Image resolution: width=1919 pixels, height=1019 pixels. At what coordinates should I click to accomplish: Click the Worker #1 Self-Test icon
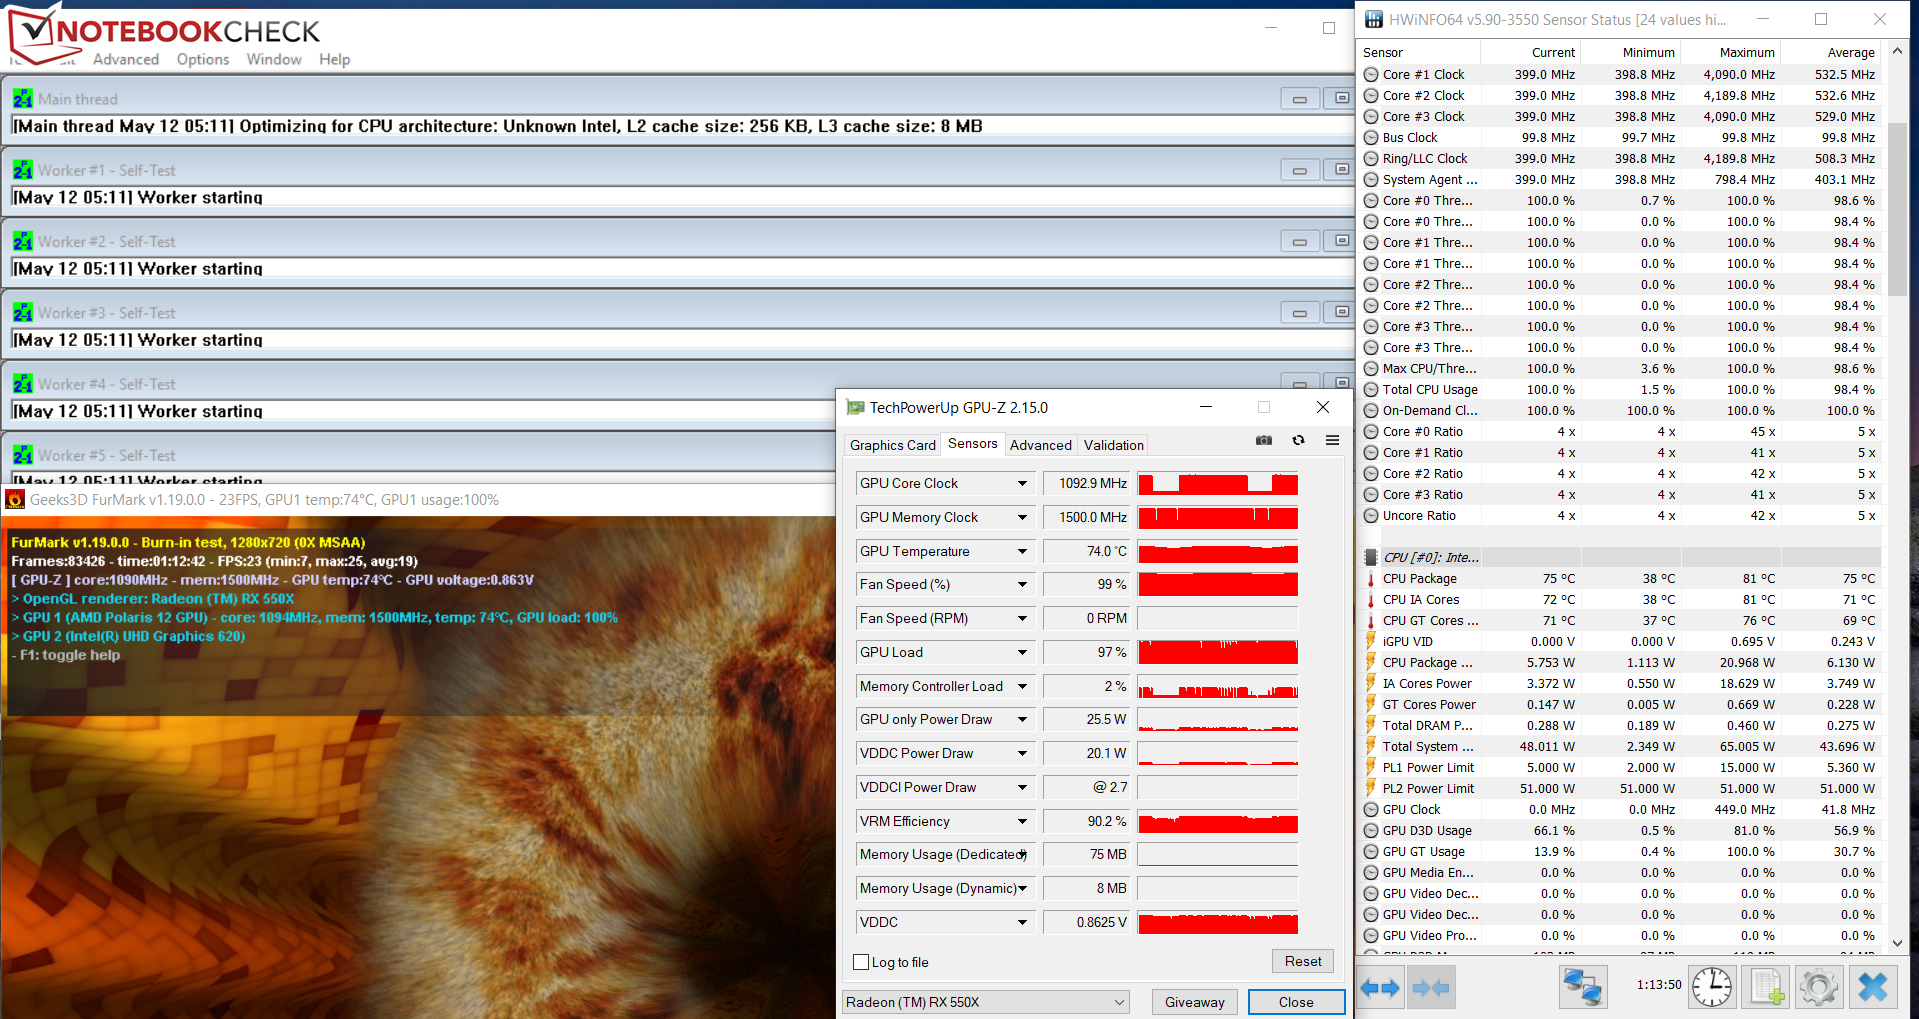23,170
